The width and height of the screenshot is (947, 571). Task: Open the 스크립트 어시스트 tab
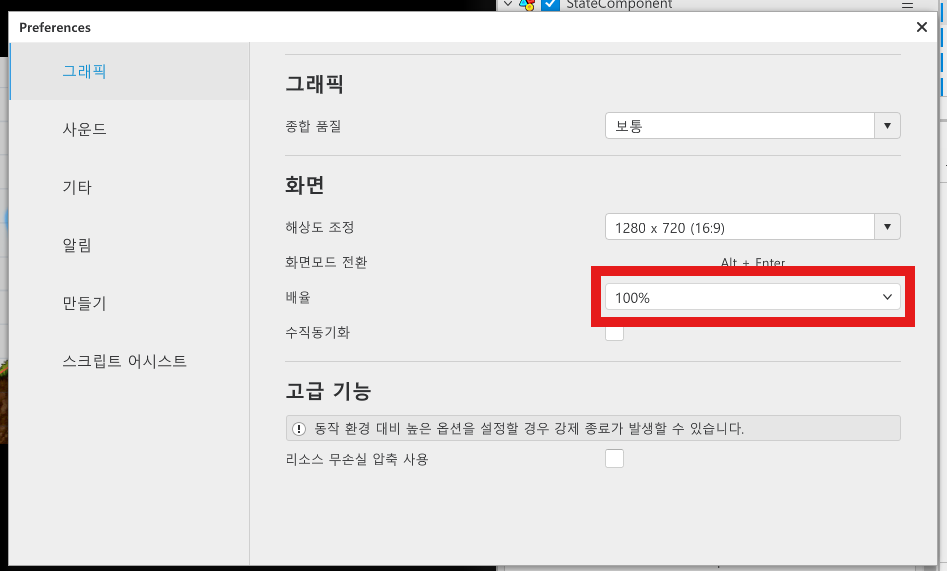[129, 361]
